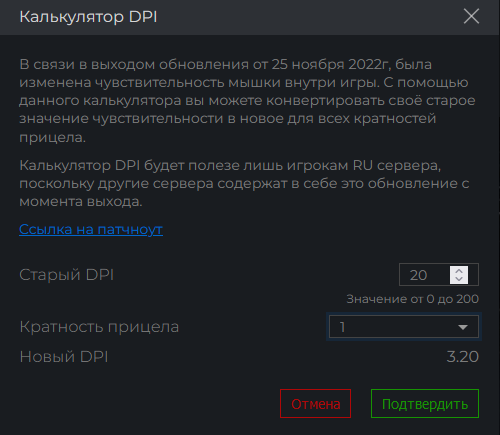
Task: Click the paragraph about 25 ноября 2022г update
Action: tap(247, 101)
